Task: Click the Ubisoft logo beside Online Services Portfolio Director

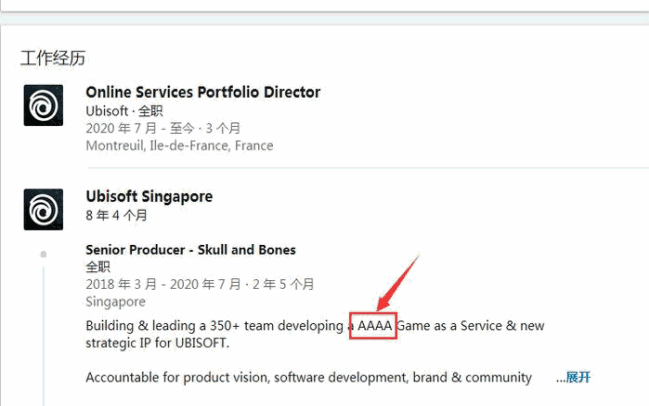Action: click(44, 106)
